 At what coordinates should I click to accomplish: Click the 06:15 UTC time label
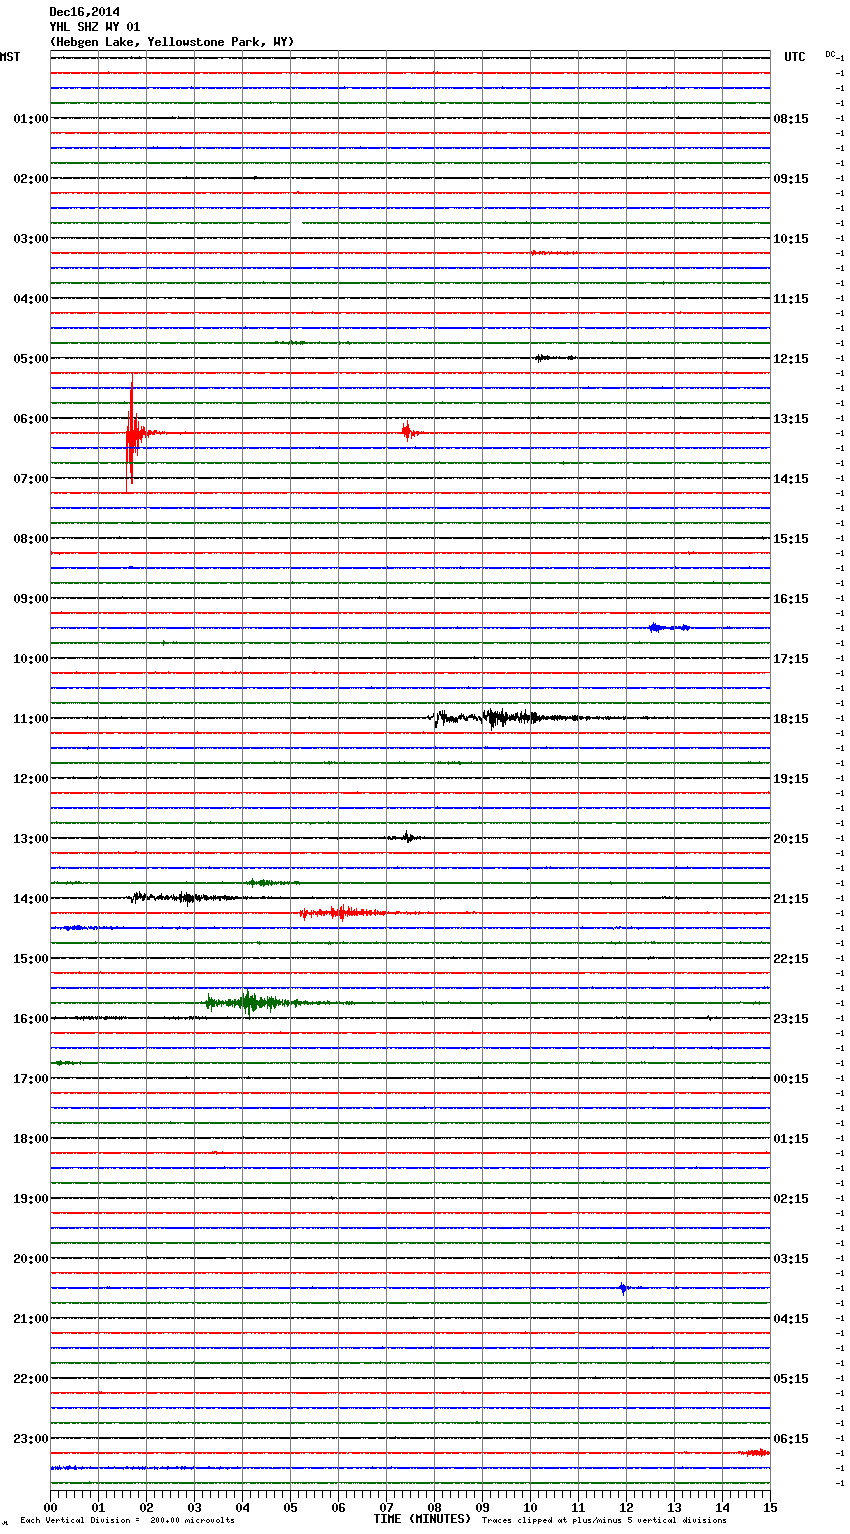[791, 1439]
